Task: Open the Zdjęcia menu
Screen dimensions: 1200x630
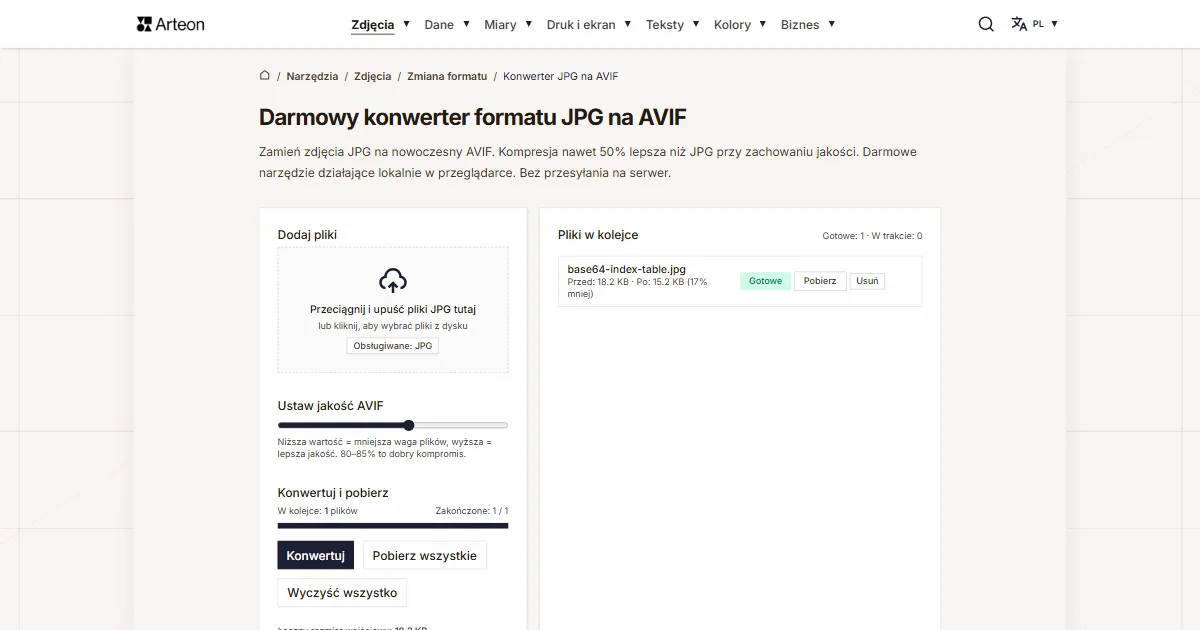Action: click(373, 24)
